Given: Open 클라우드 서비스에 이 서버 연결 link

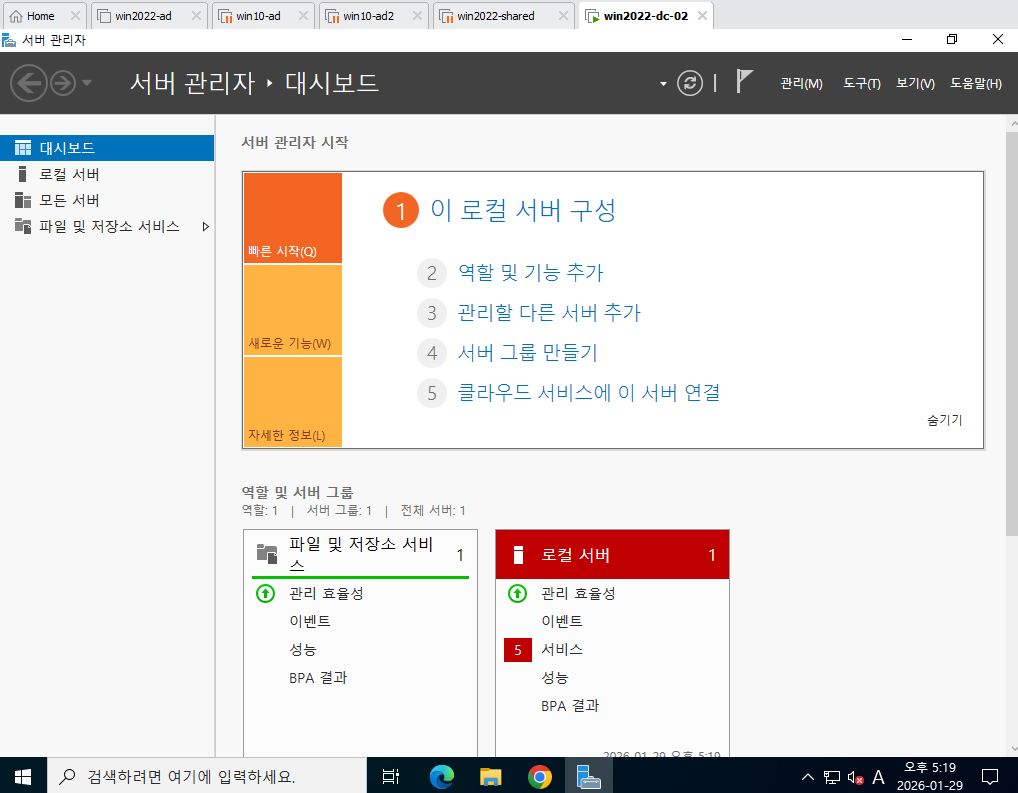Looking at the screenshot, I should click(589, 392).
